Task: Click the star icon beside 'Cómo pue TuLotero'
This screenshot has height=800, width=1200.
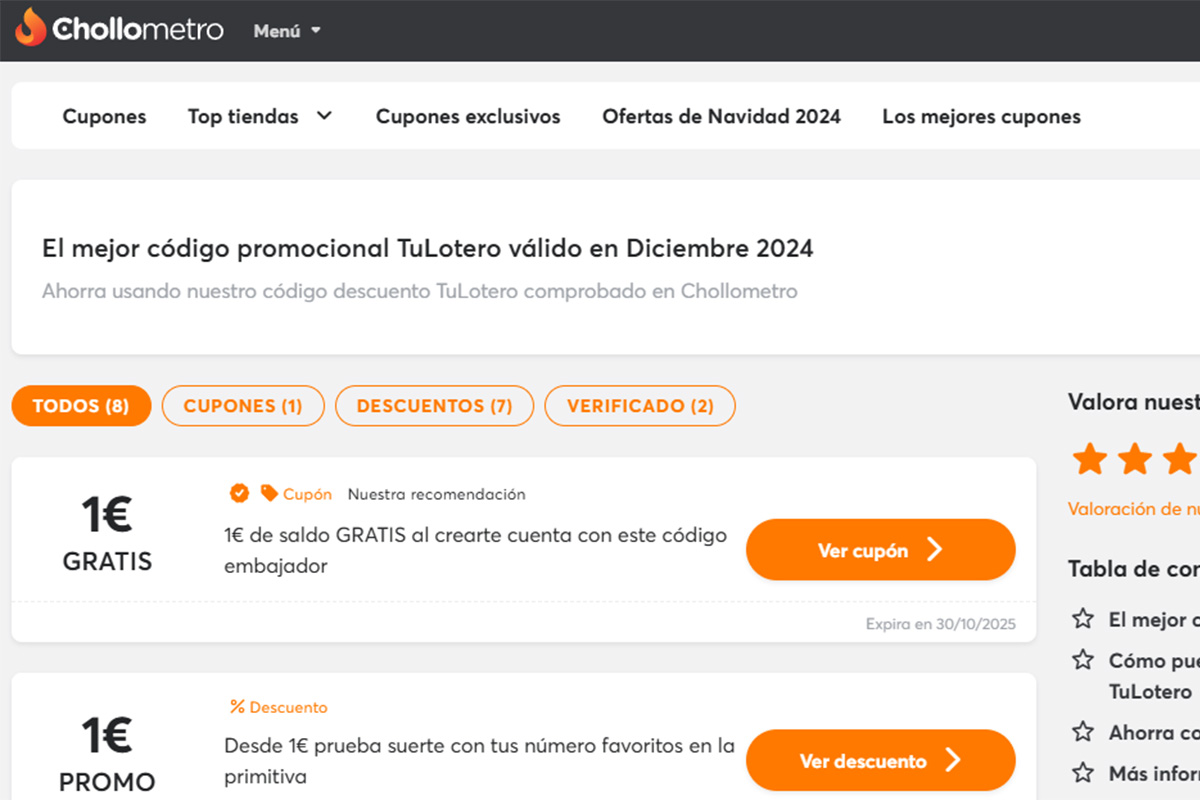Action: coord(1083,660)
